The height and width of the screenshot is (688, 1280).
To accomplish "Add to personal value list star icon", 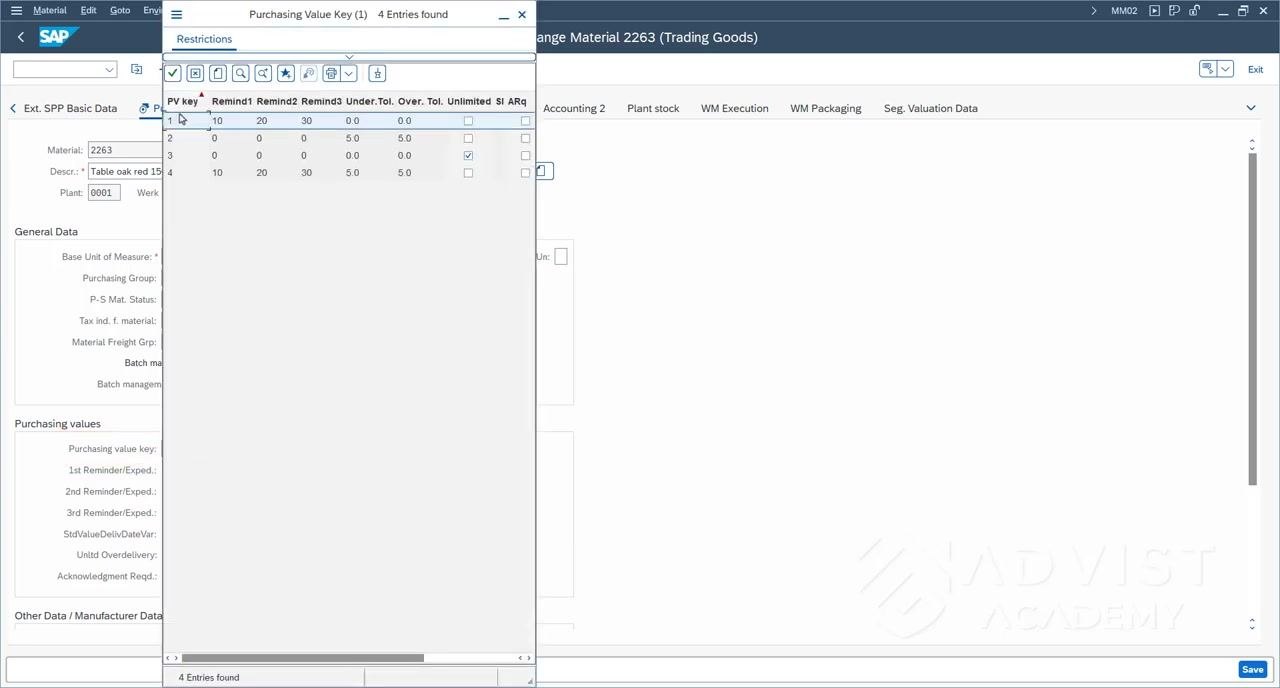I will coord(286,73).
